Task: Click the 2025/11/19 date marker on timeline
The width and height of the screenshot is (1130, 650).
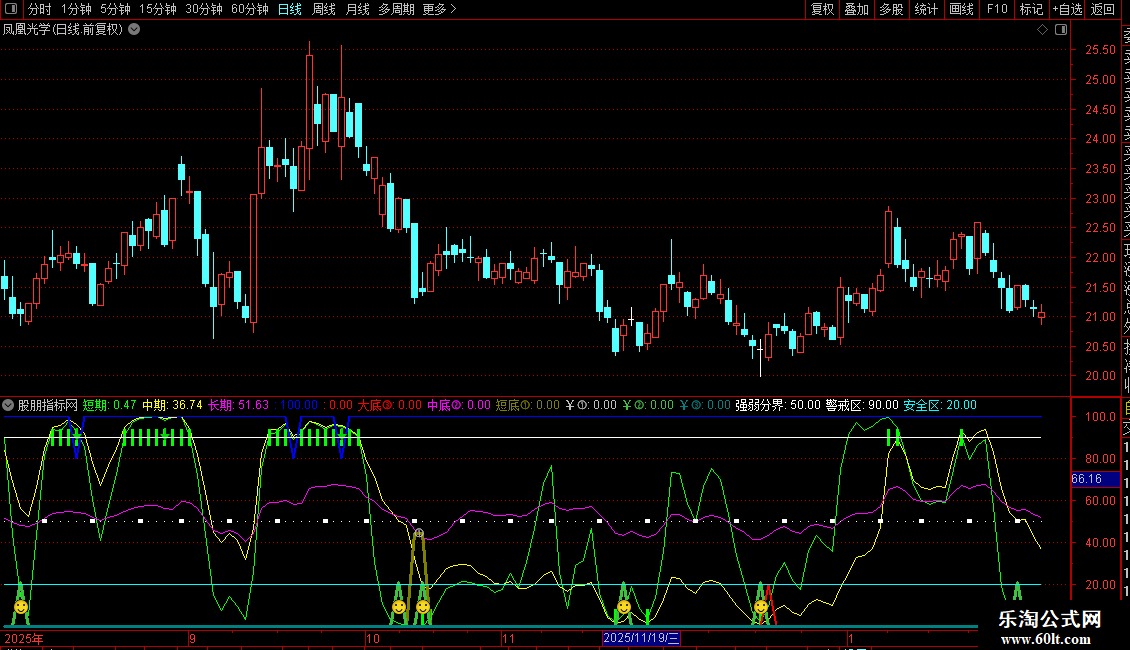Action: tap(641, 638)
